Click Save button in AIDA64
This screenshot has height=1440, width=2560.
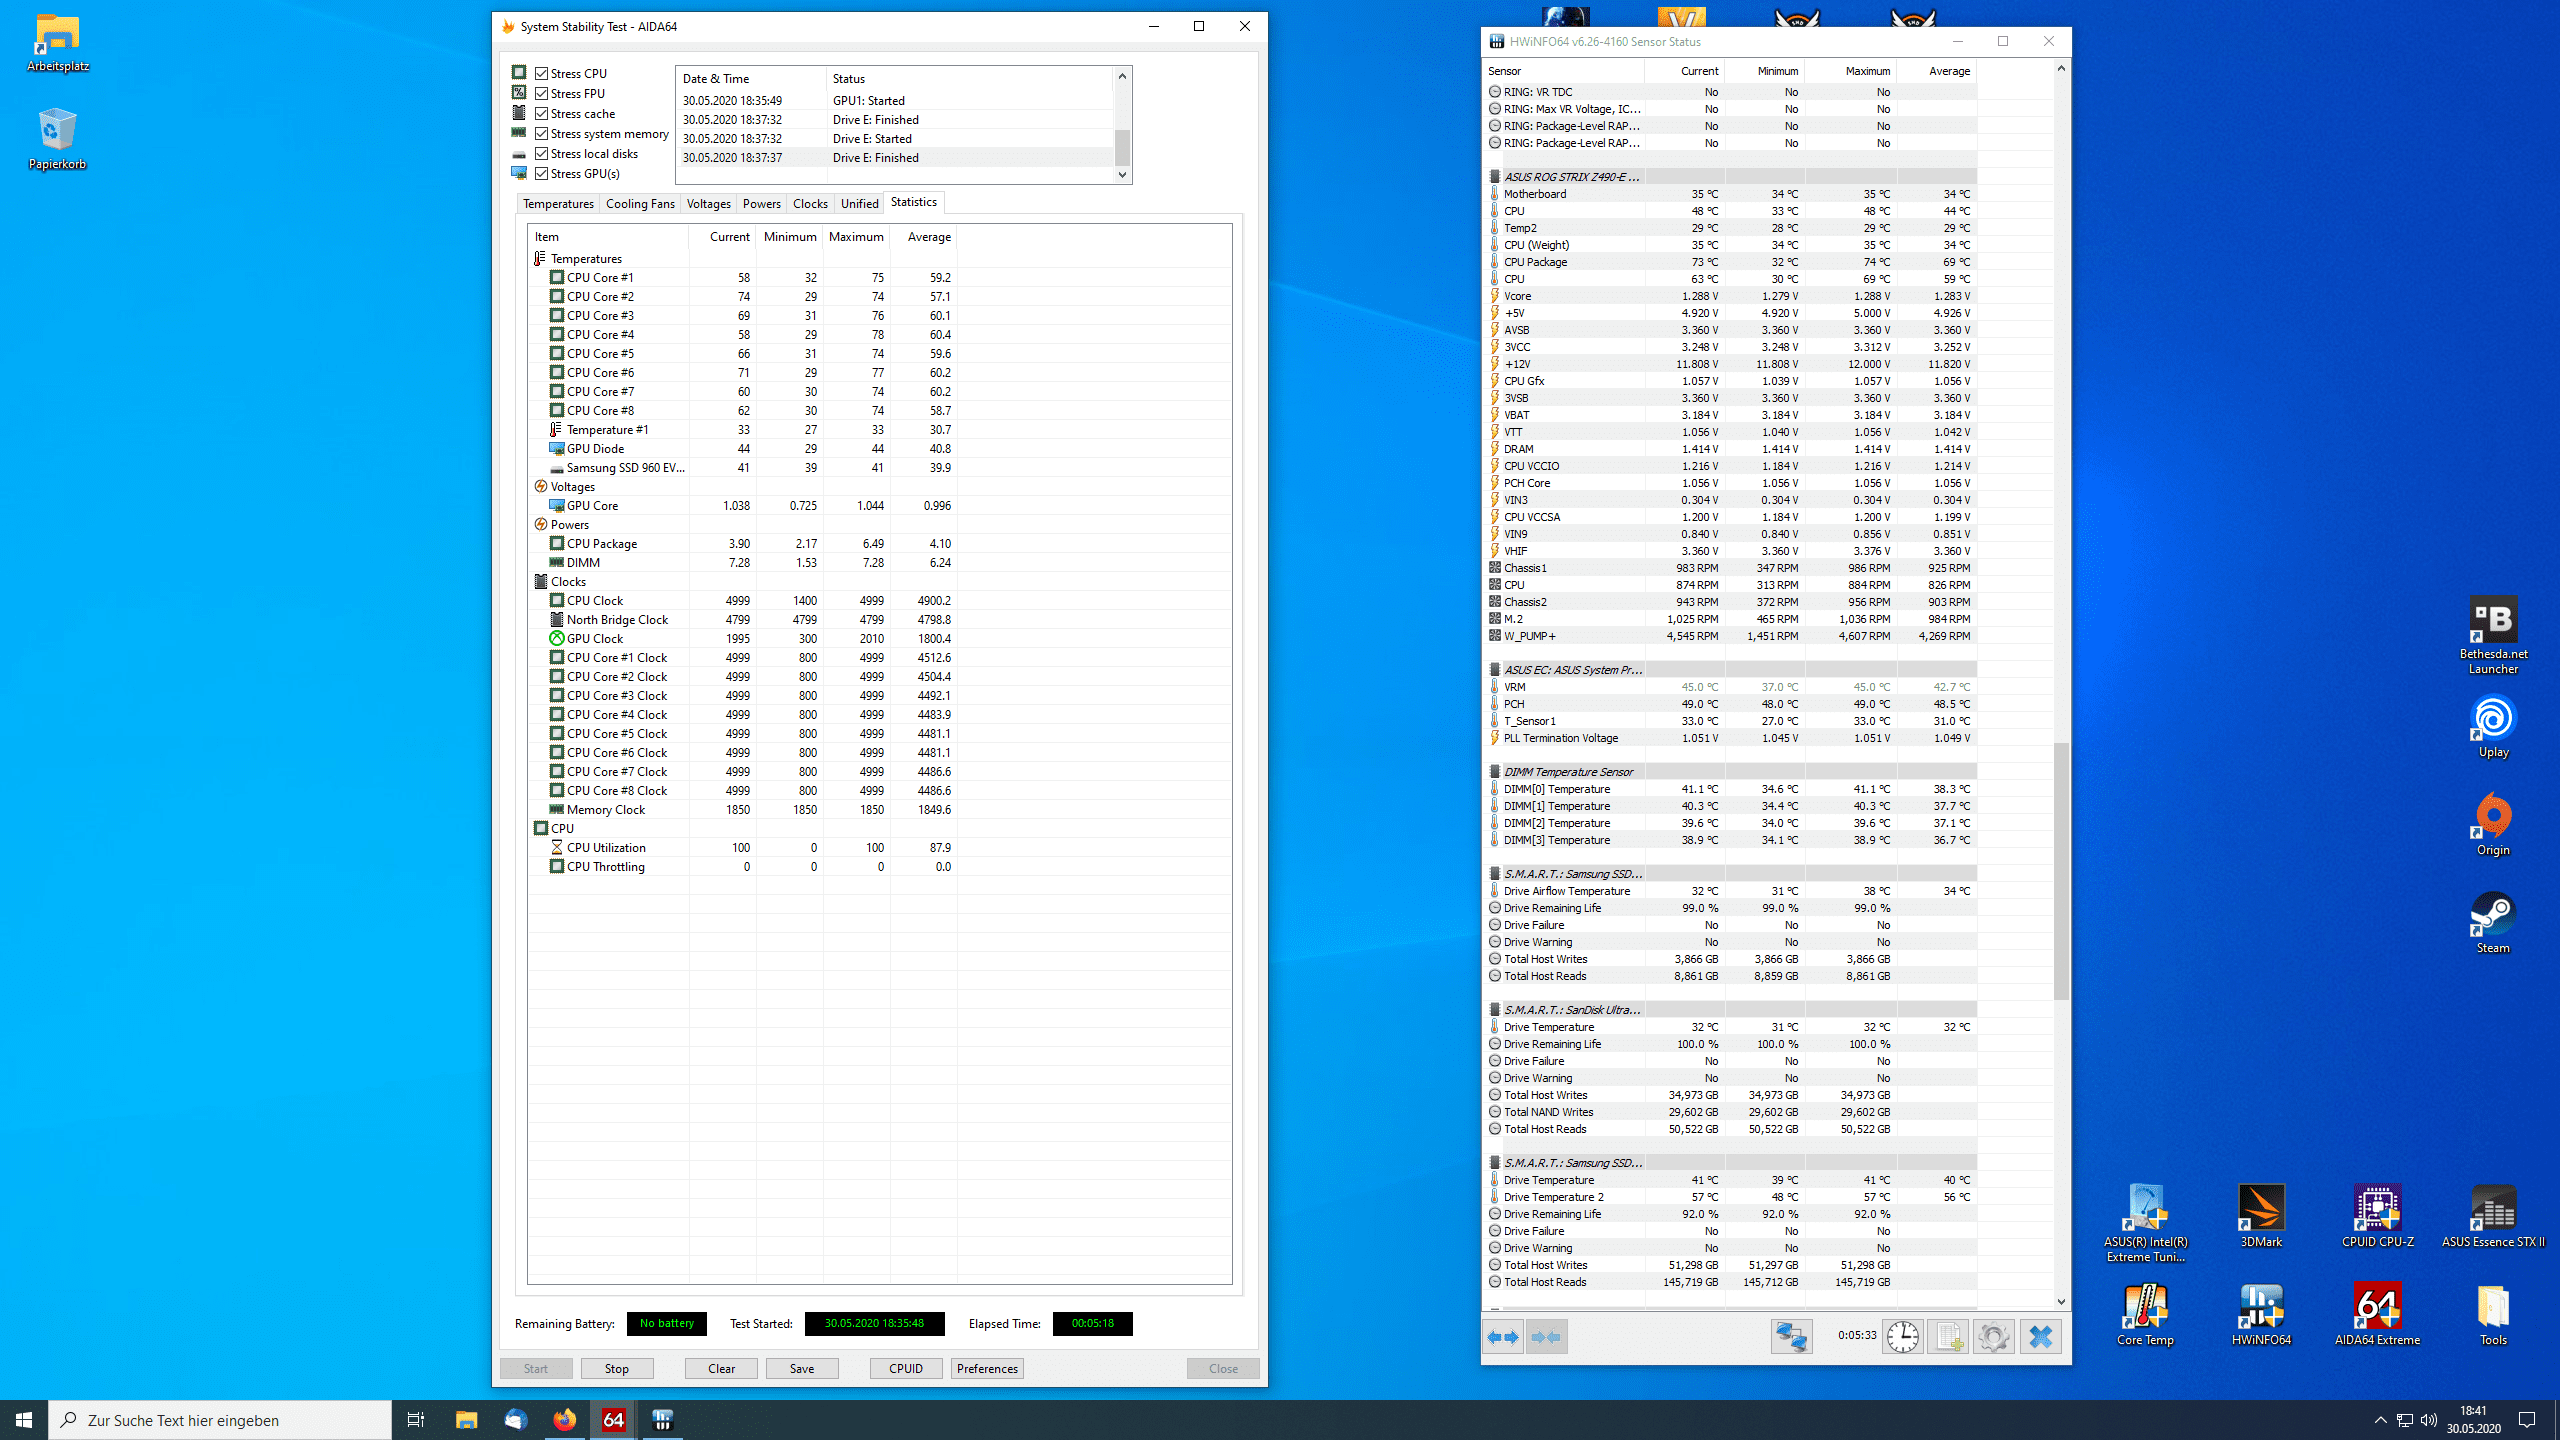tap(802, 1368)
